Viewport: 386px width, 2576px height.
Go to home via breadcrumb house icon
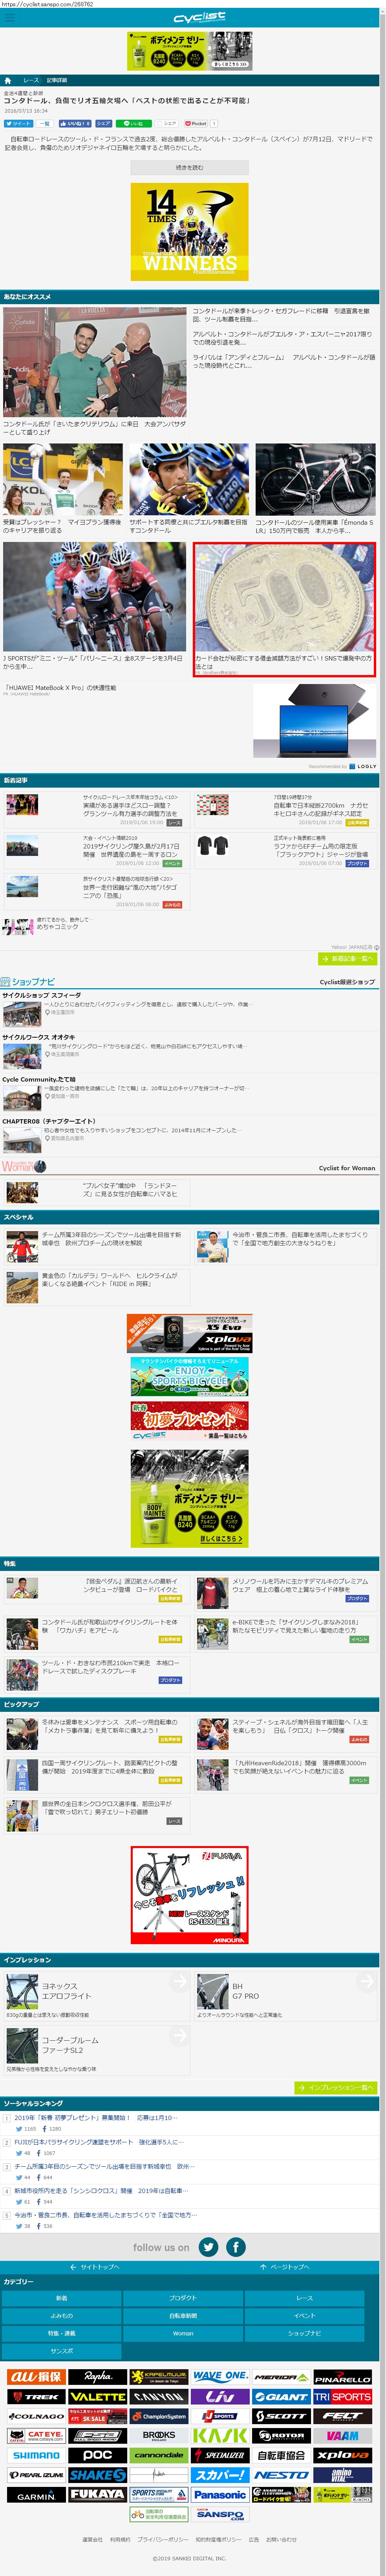coord(8,80)
